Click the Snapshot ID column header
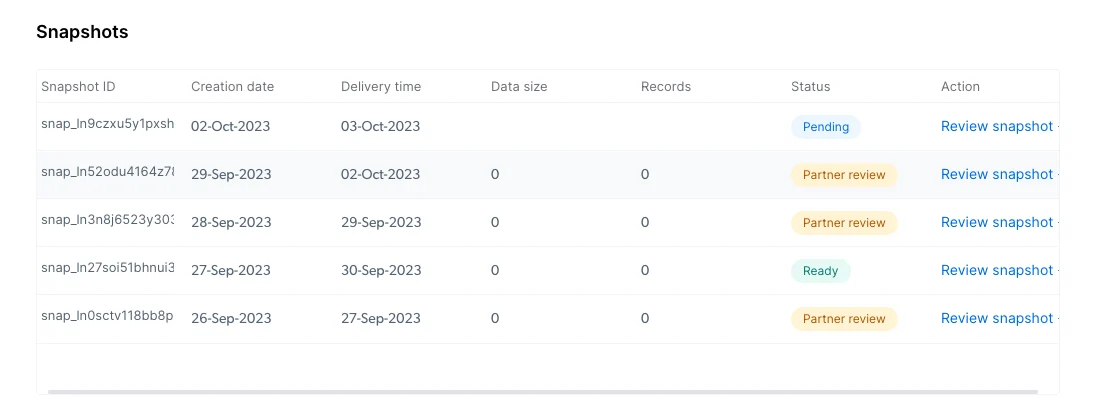 point(78,86)
